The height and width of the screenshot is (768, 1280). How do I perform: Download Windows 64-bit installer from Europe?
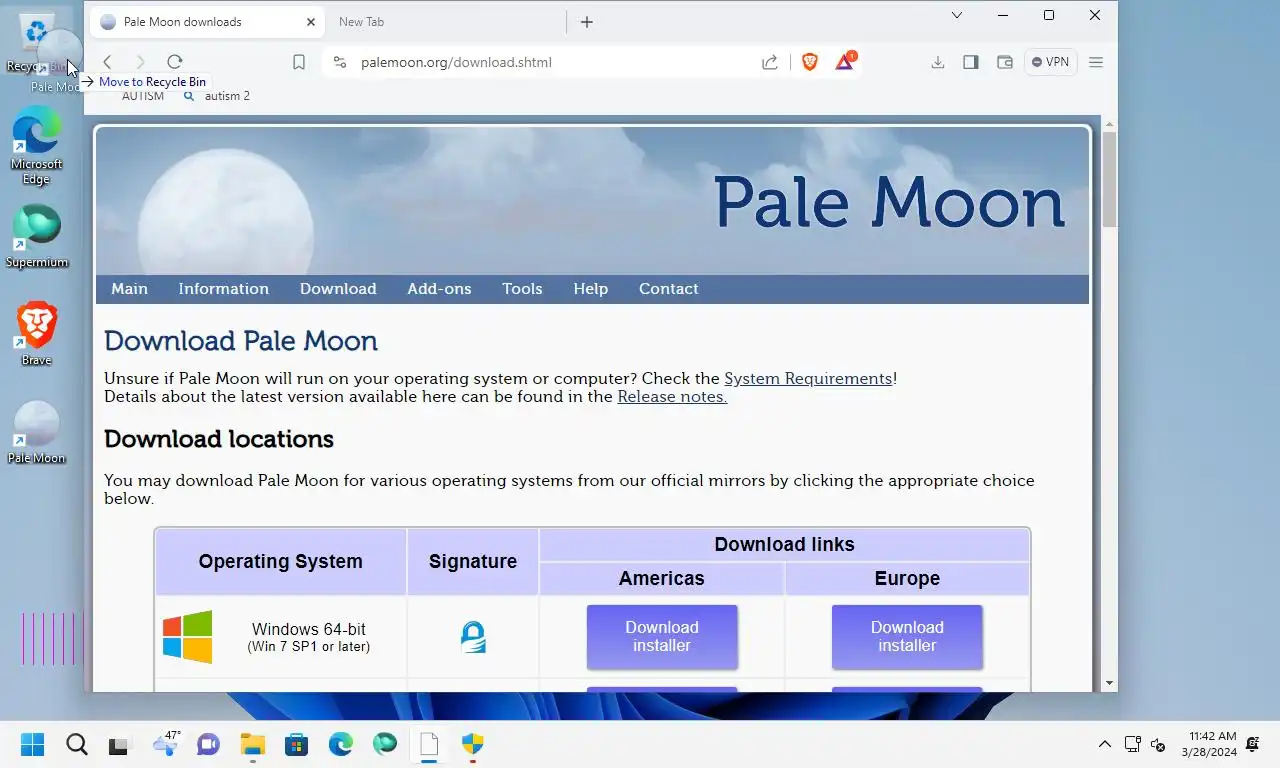coord(907,637)
